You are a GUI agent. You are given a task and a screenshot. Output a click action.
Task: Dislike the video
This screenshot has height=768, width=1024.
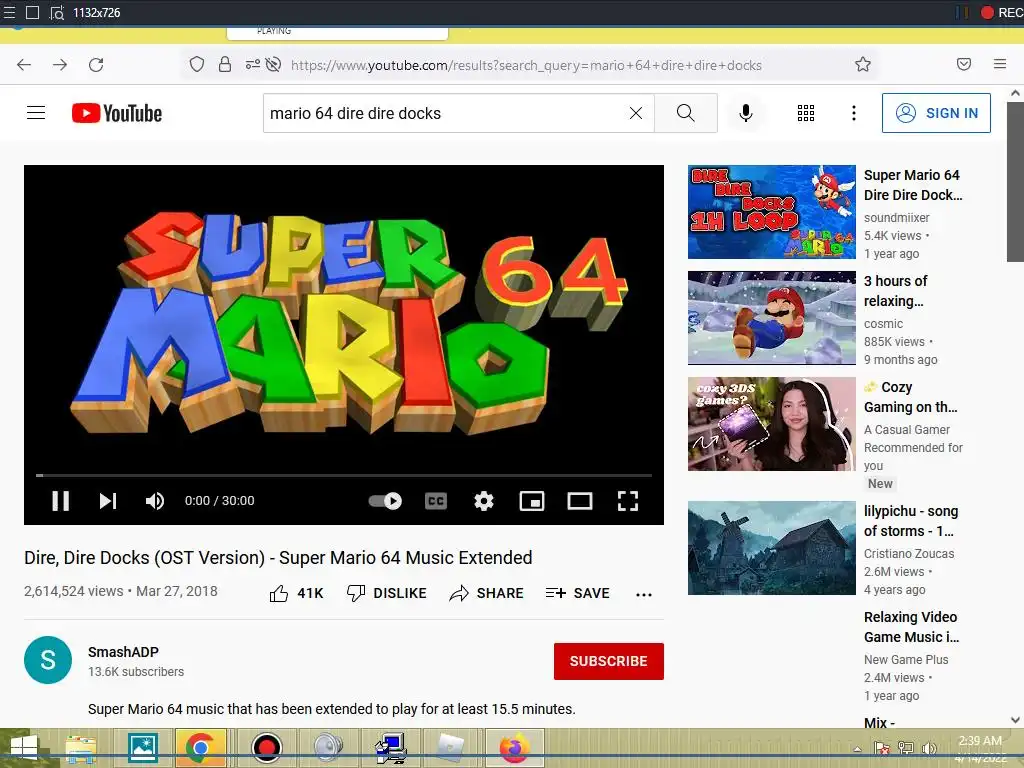386,593
